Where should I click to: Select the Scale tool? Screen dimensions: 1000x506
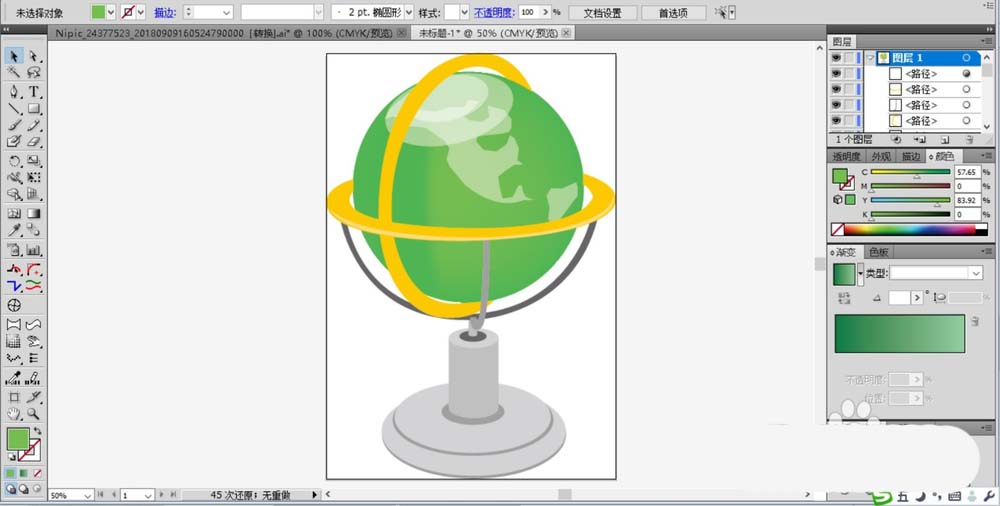[33, 161]
